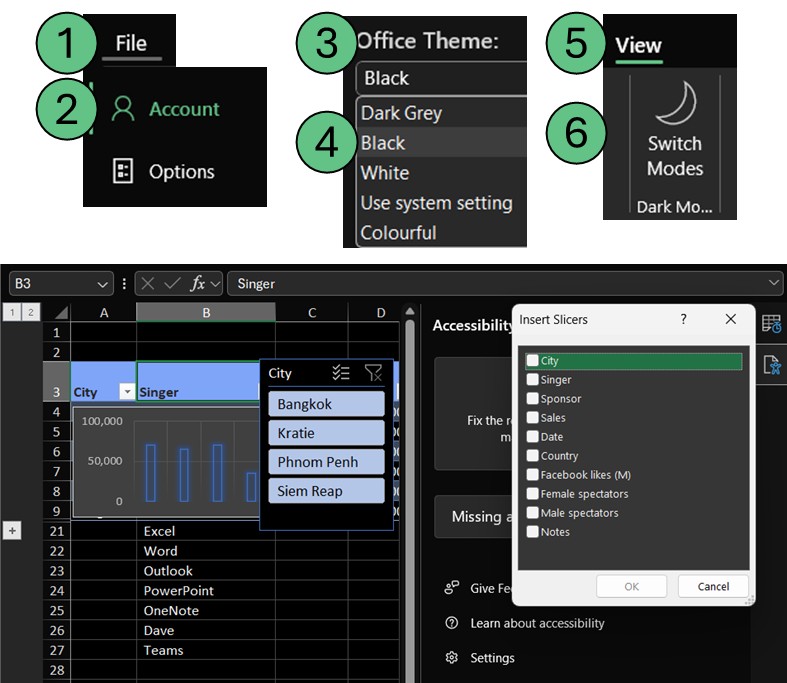
Task: Click the formula bar enter checkmark icon
Action: (172, 284)
